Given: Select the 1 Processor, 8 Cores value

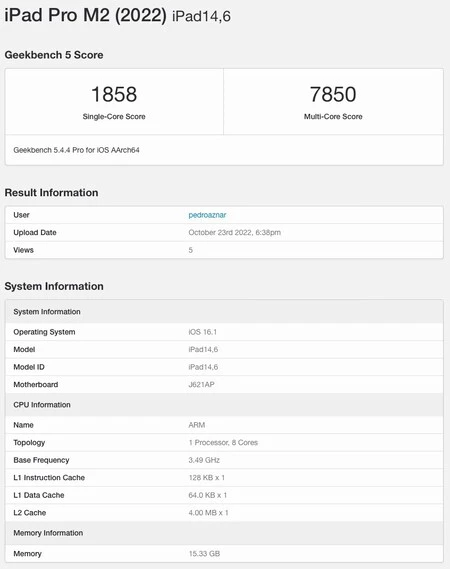Looking at the screenshot, I should coord(223,442).
